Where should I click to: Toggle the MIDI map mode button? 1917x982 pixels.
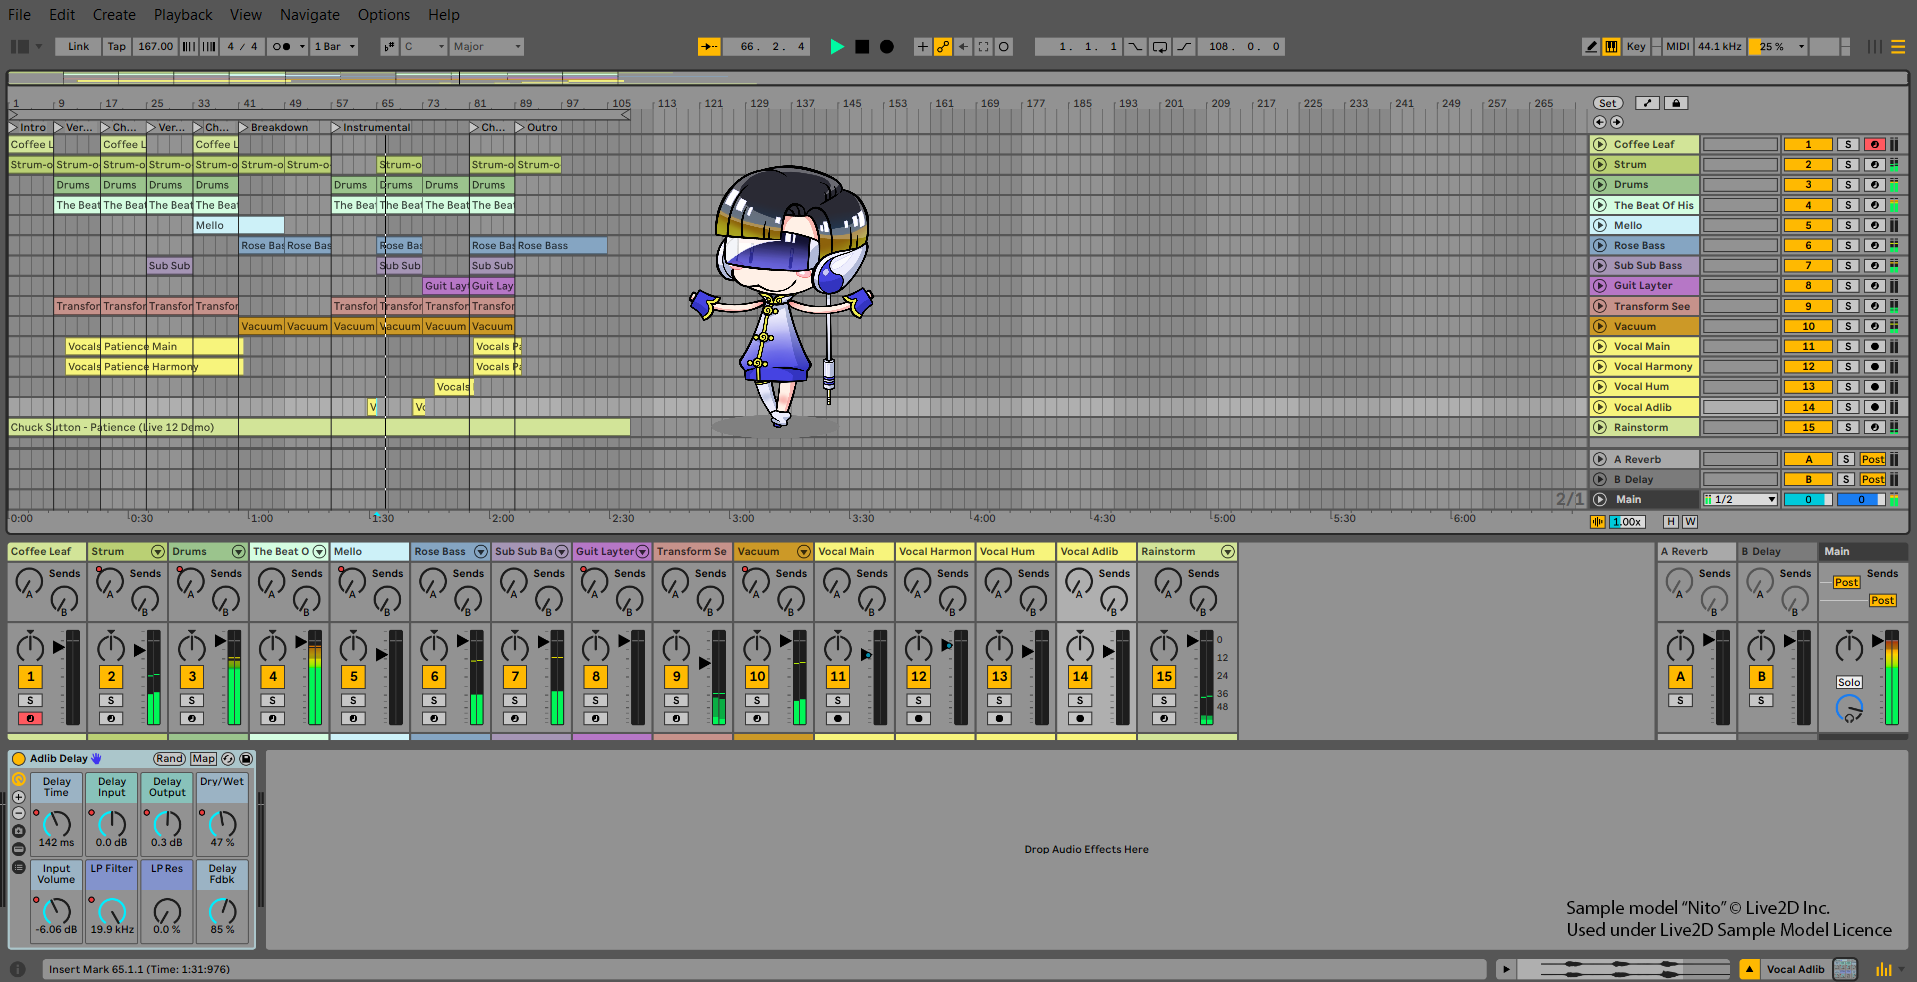(1677, 47)
